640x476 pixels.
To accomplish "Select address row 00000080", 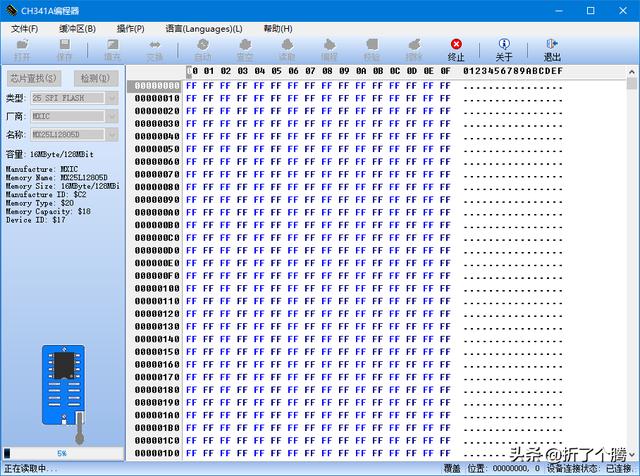I will point(157,187).
